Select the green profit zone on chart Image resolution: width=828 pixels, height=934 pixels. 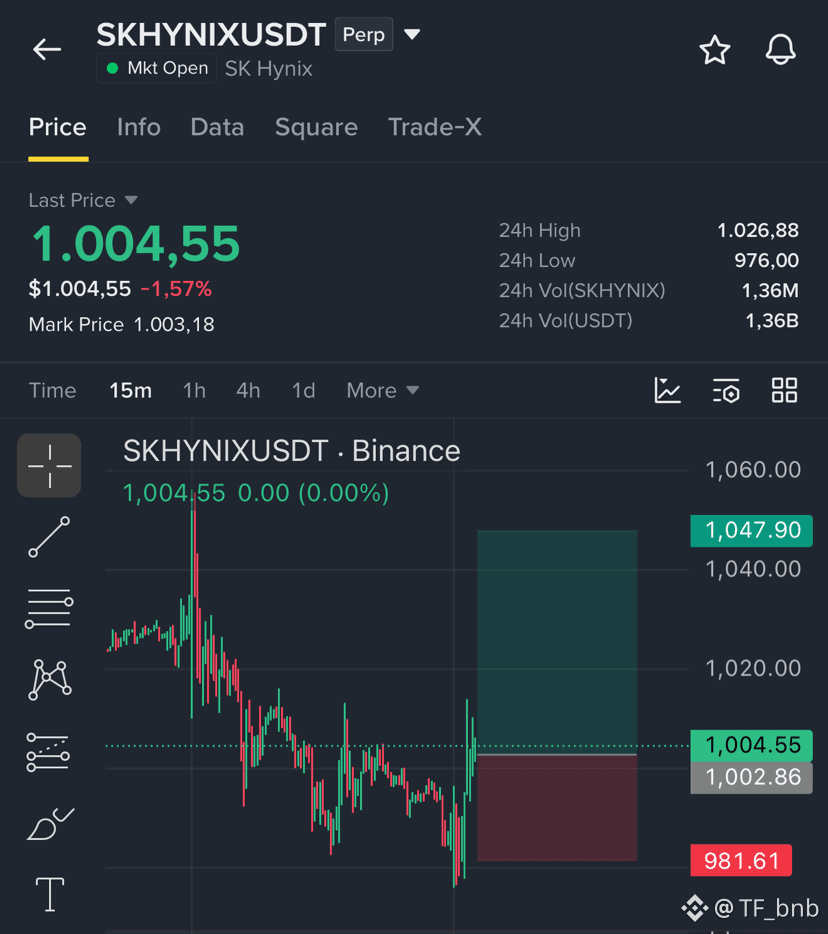(x=557, y=642)
